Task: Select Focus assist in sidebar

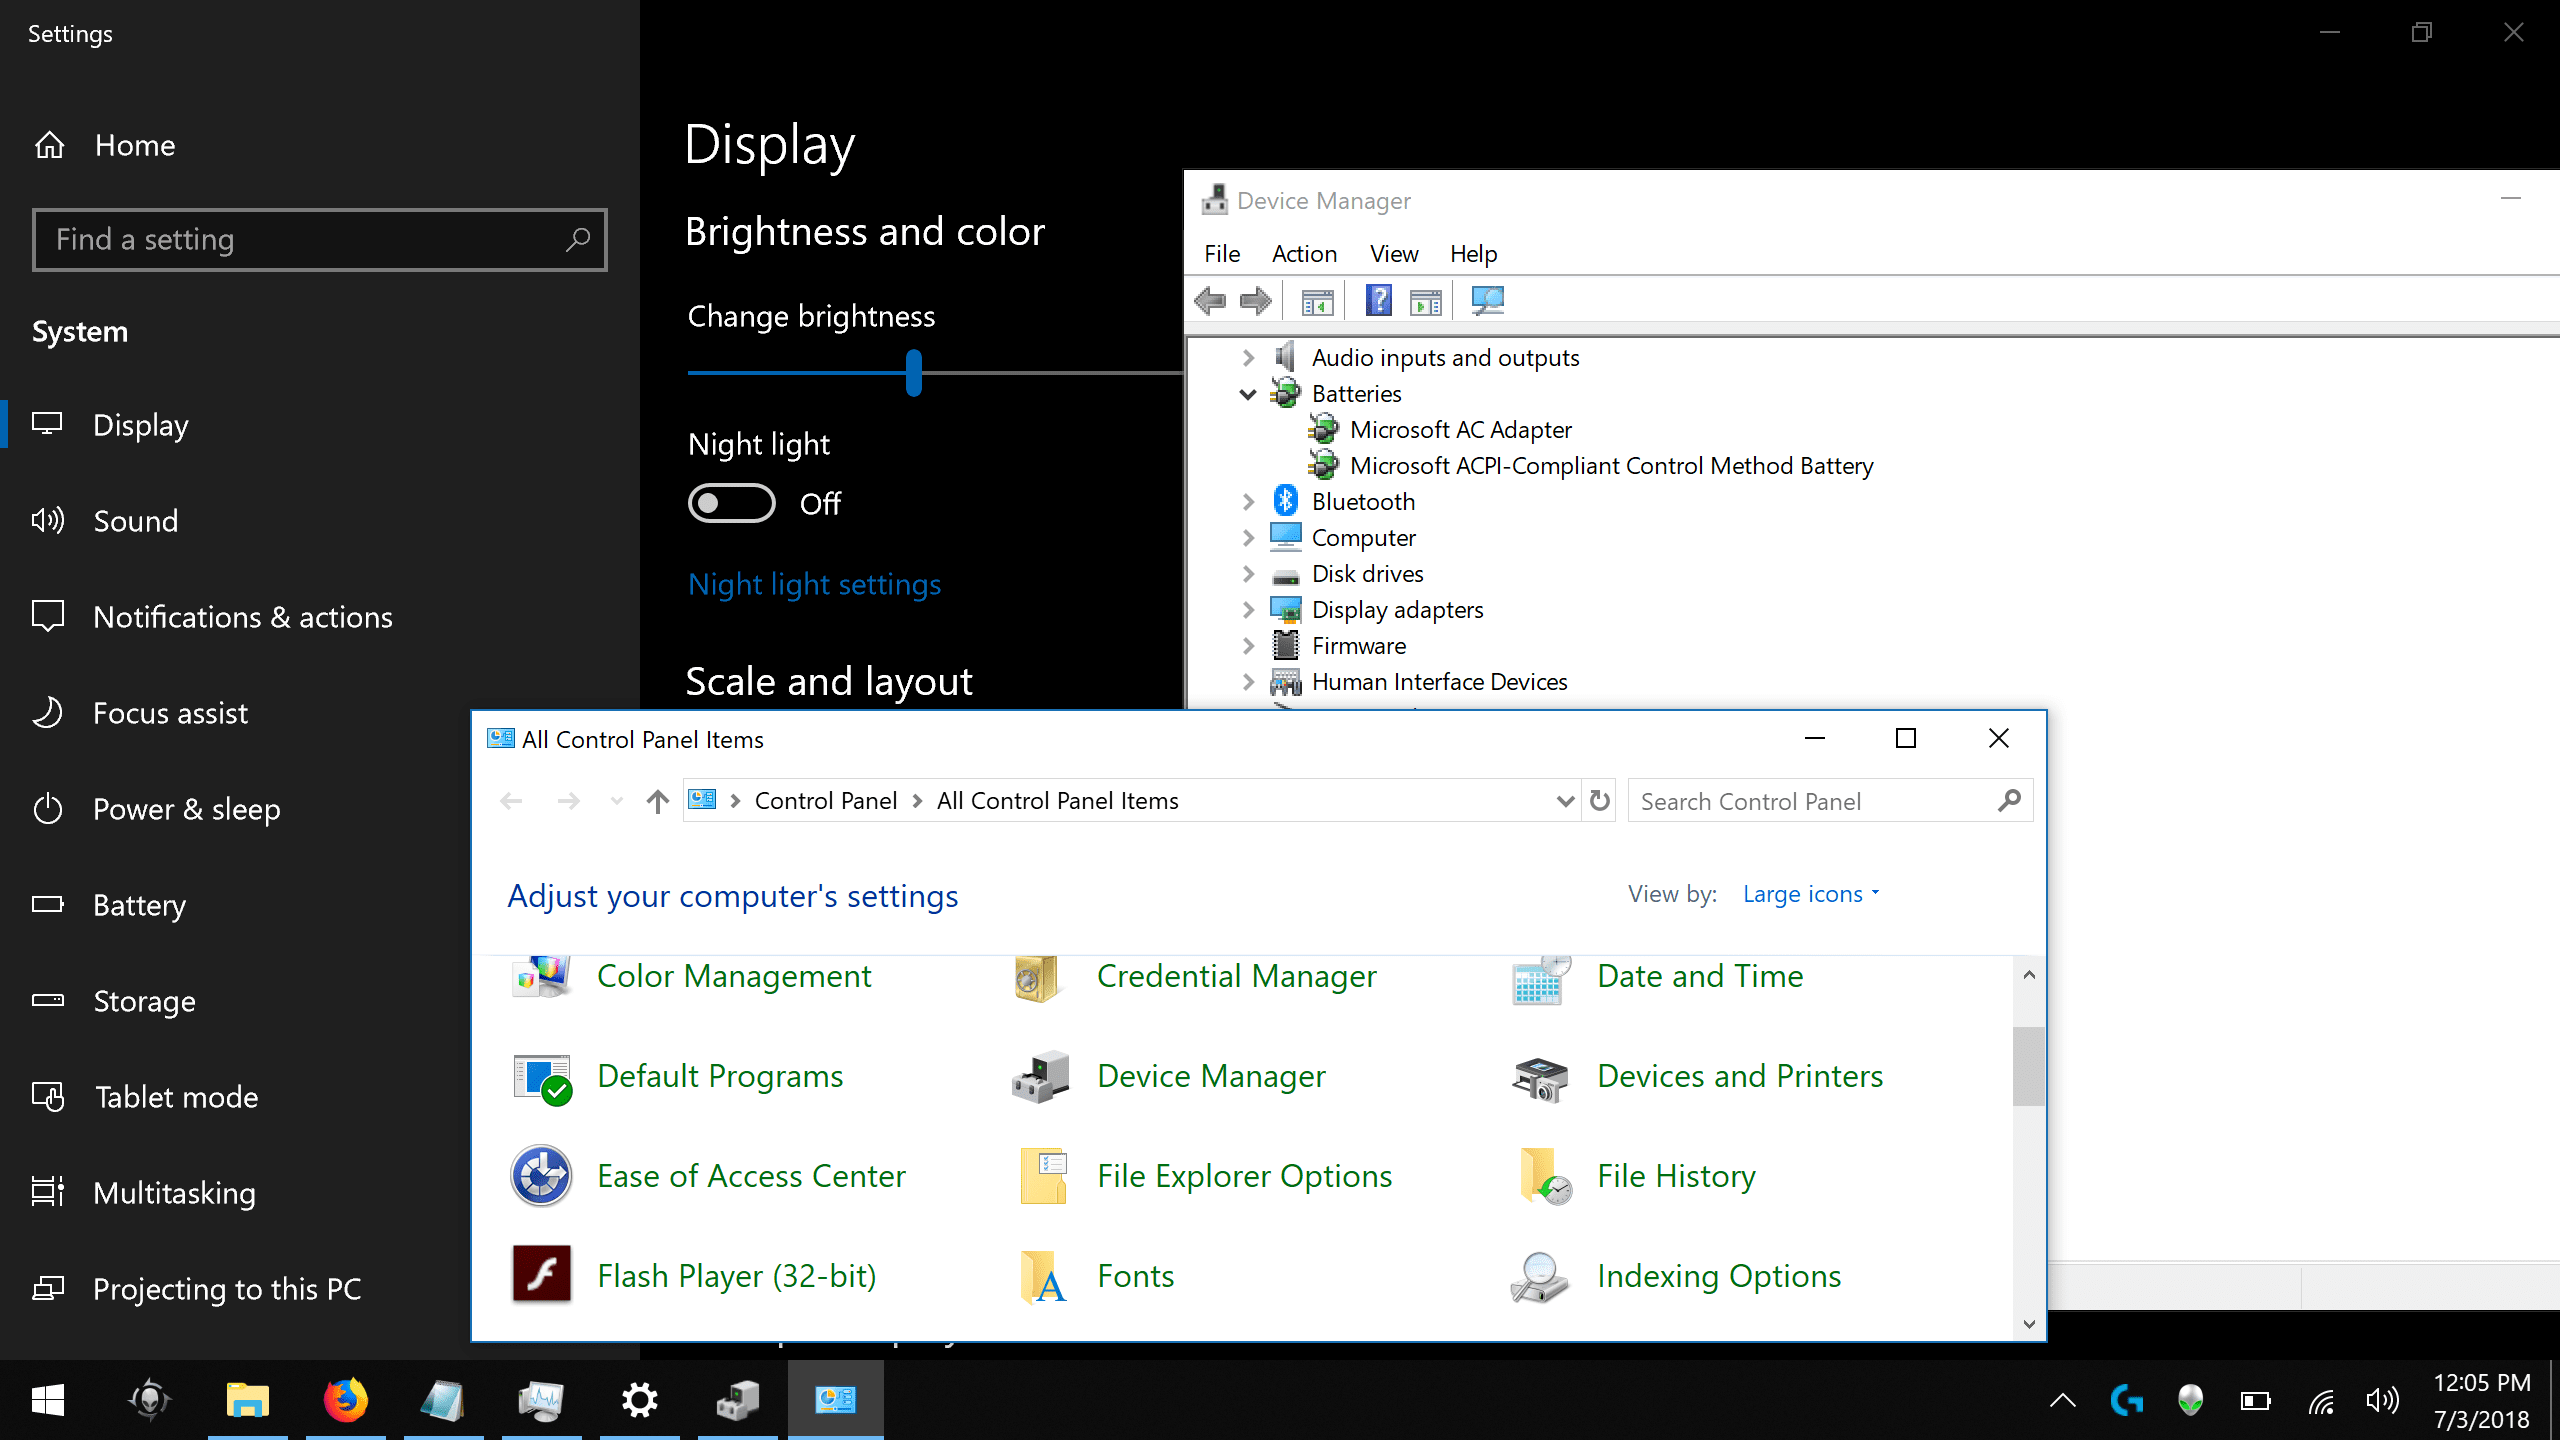Action: pyautogui.click(x=170, y=713)
